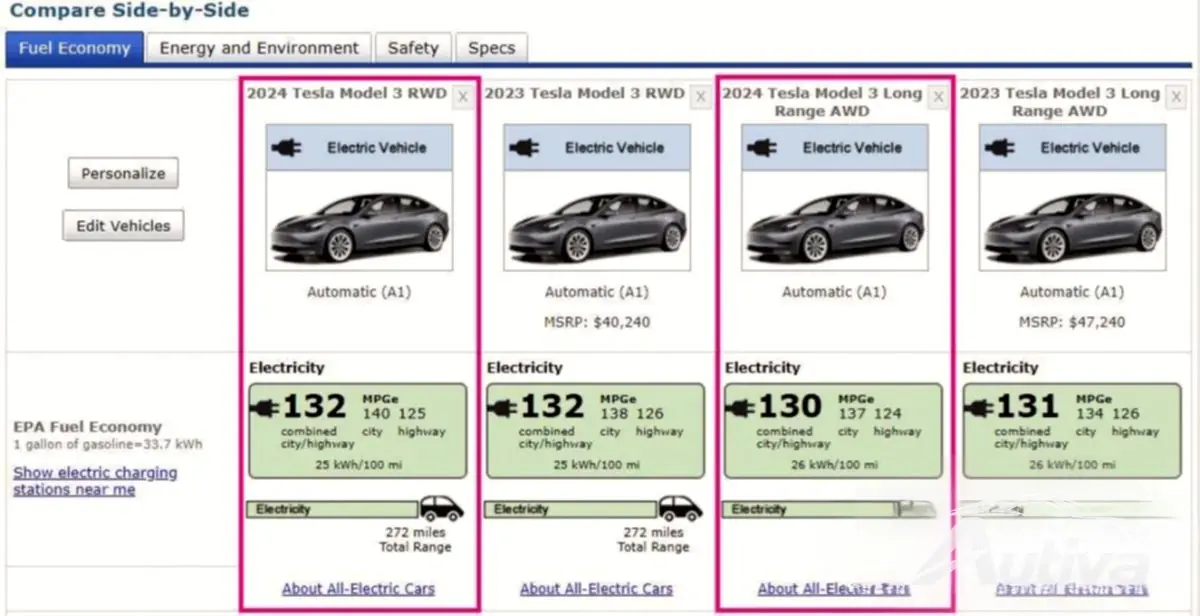Screen dimensions: 1200x616
Task: Click Electricity range bar for 2023 Model 3 RWD
Action: [570, 509]
